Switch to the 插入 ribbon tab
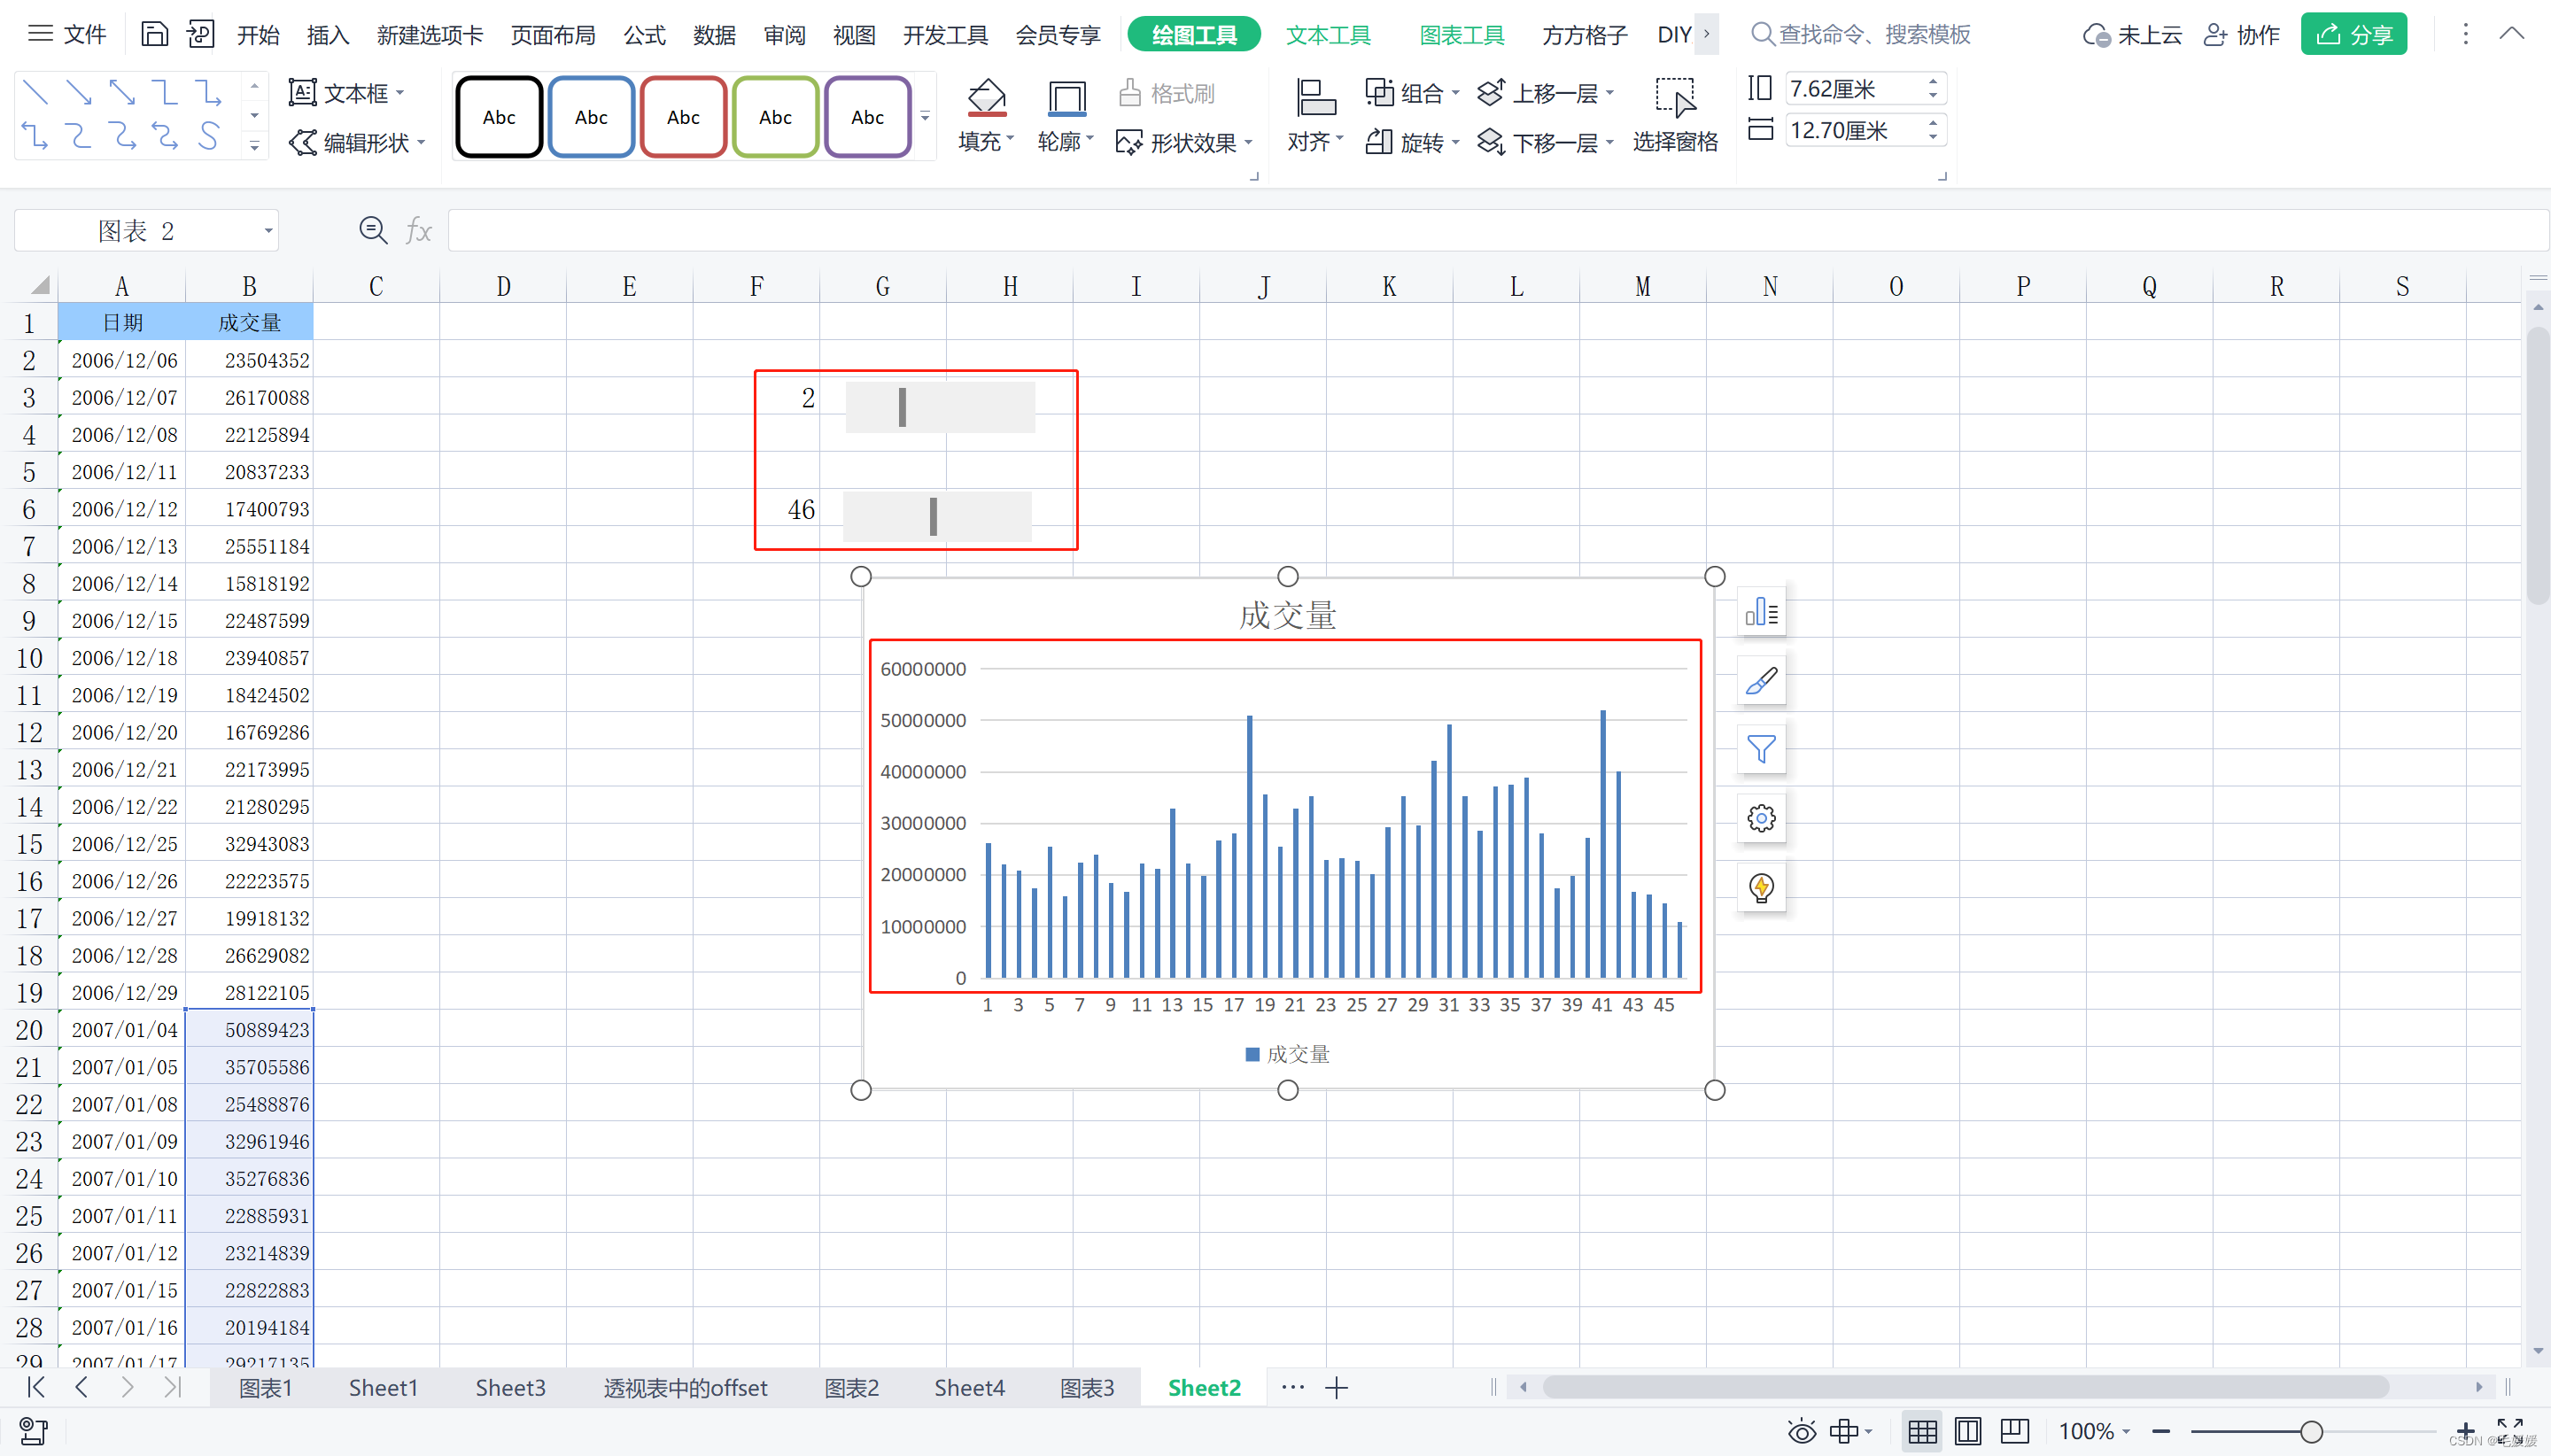The height and width of the screenshot is (1456, 2551). pyautogui.click(x=328, y=35)
